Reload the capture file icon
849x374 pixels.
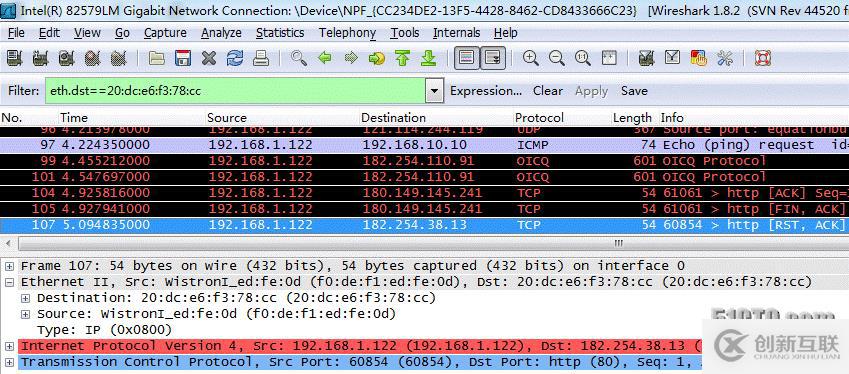[x=235, y=58]
